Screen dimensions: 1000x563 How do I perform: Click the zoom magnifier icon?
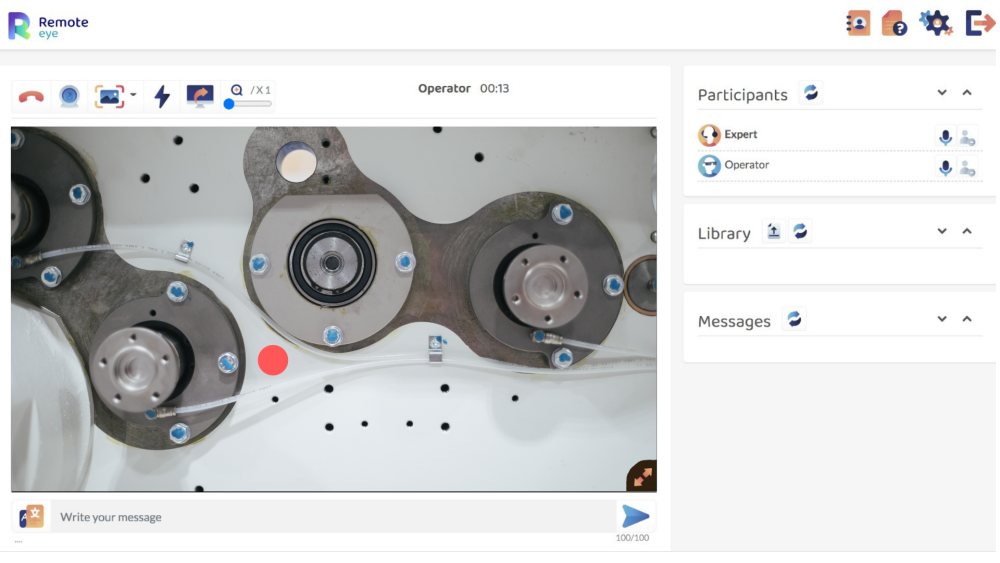pyautogui.click(x=237, y=90)
